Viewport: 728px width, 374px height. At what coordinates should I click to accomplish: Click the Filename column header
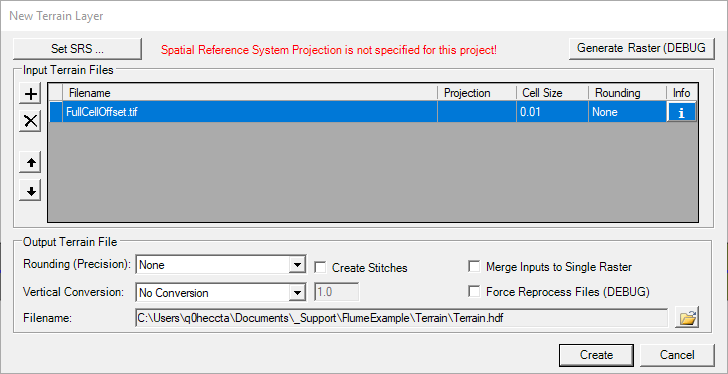pyautogui.click(x=250, y=93)
